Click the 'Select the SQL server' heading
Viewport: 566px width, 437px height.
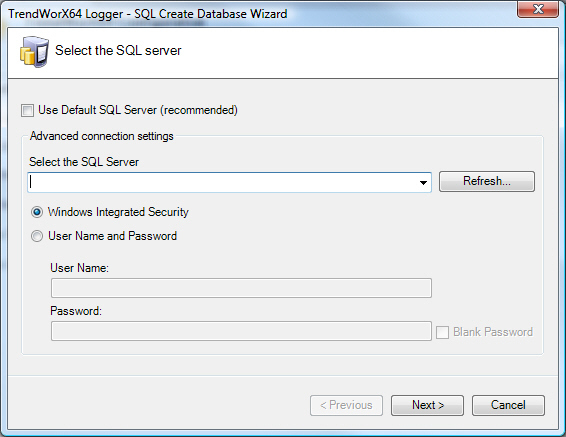tap(118, 51)
